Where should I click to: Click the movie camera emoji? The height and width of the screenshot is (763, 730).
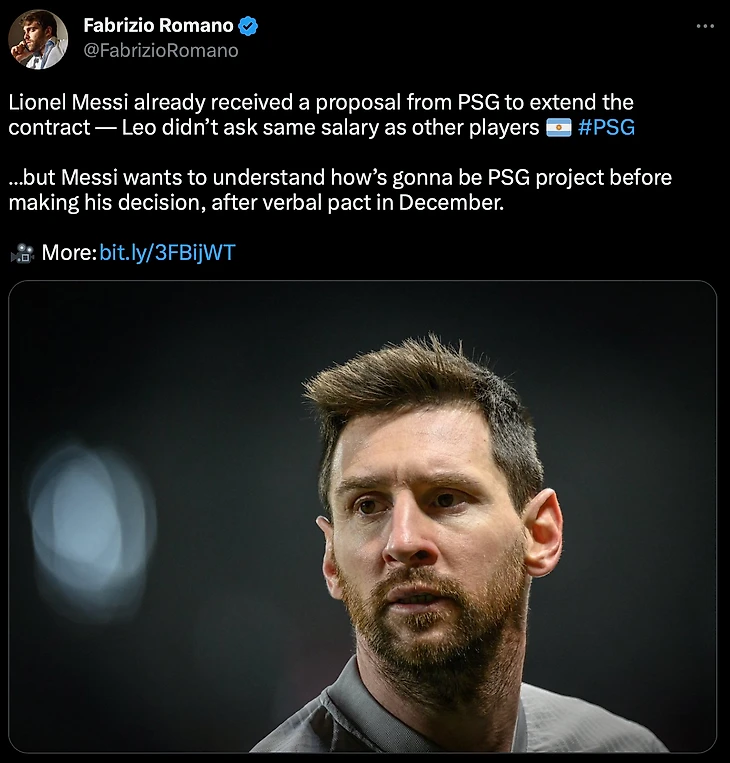(21, 254)
